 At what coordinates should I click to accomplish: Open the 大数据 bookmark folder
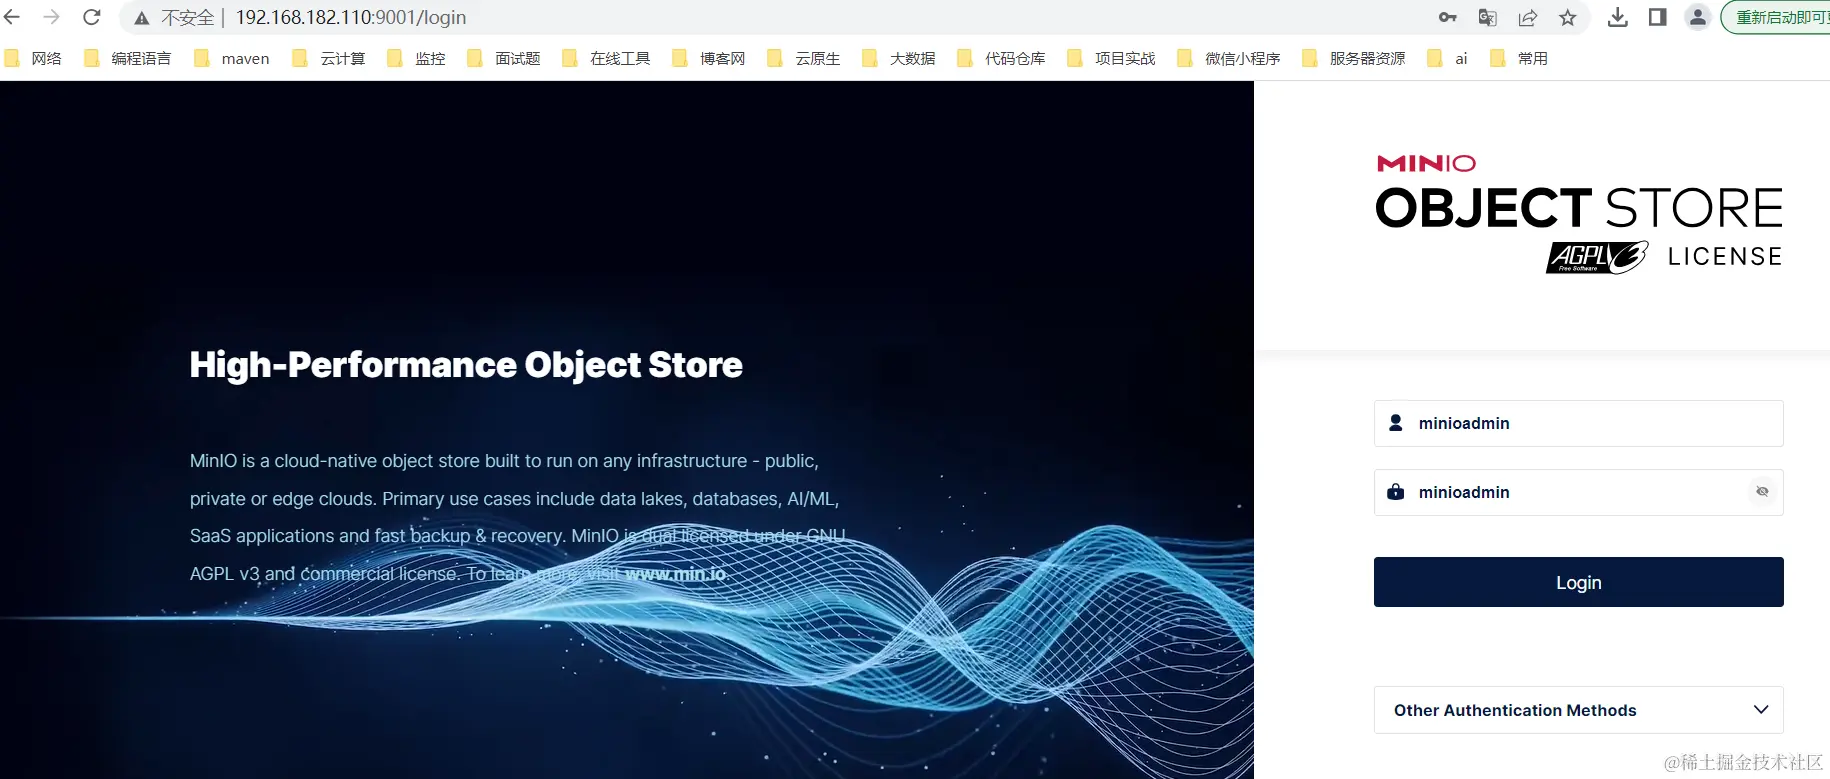pos(899,58)
